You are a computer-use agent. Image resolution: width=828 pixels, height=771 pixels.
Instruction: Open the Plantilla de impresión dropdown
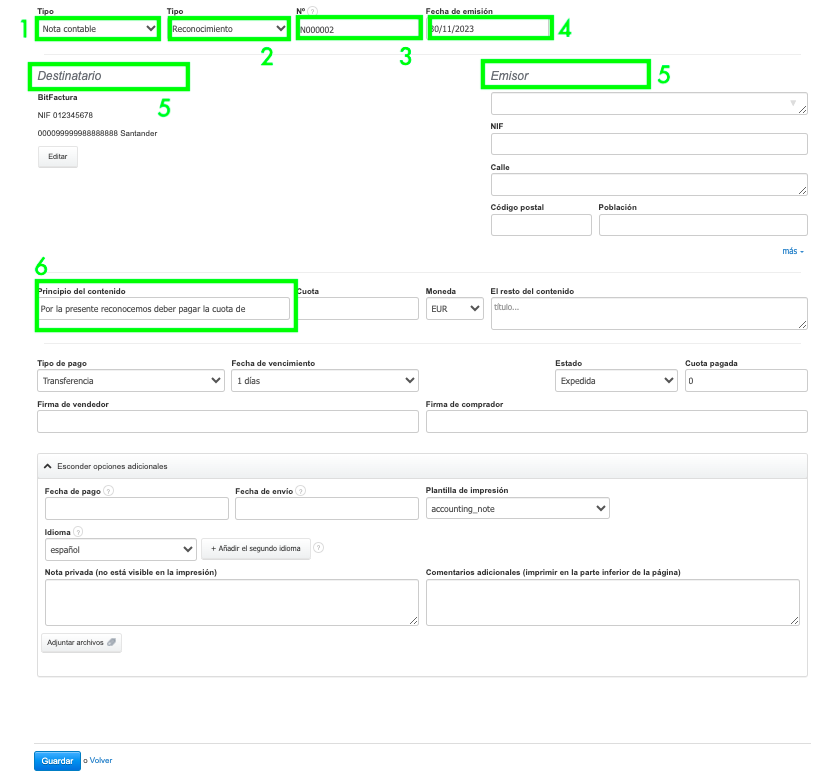pyautogui.click(x=517, y=509)
